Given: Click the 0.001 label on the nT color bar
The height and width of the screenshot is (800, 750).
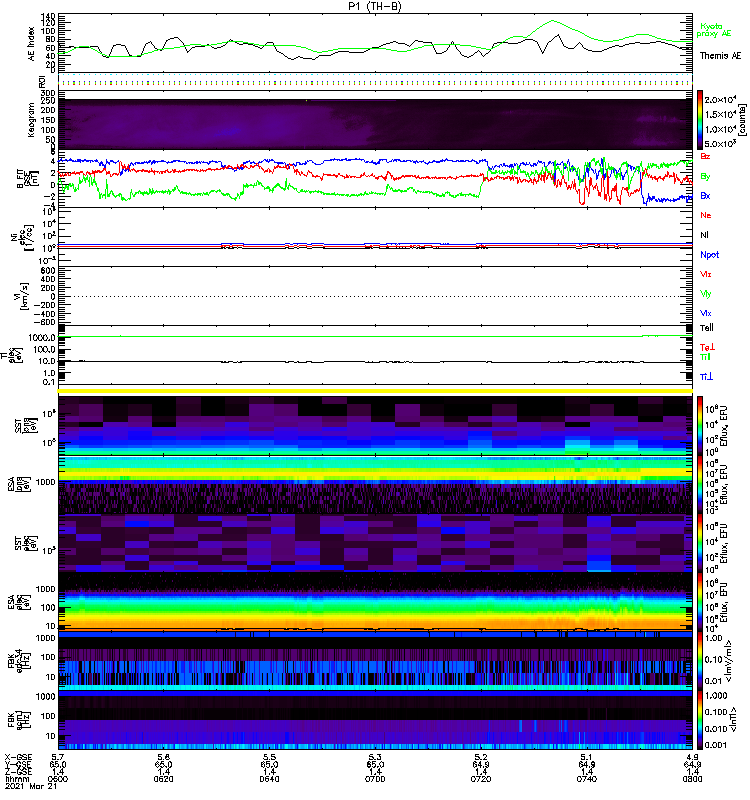Looking at the screenshot, I should (x=717, y=745).
